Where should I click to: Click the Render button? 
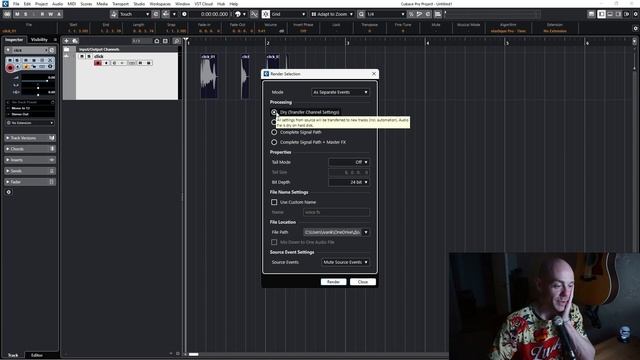[x=333, y=282]
